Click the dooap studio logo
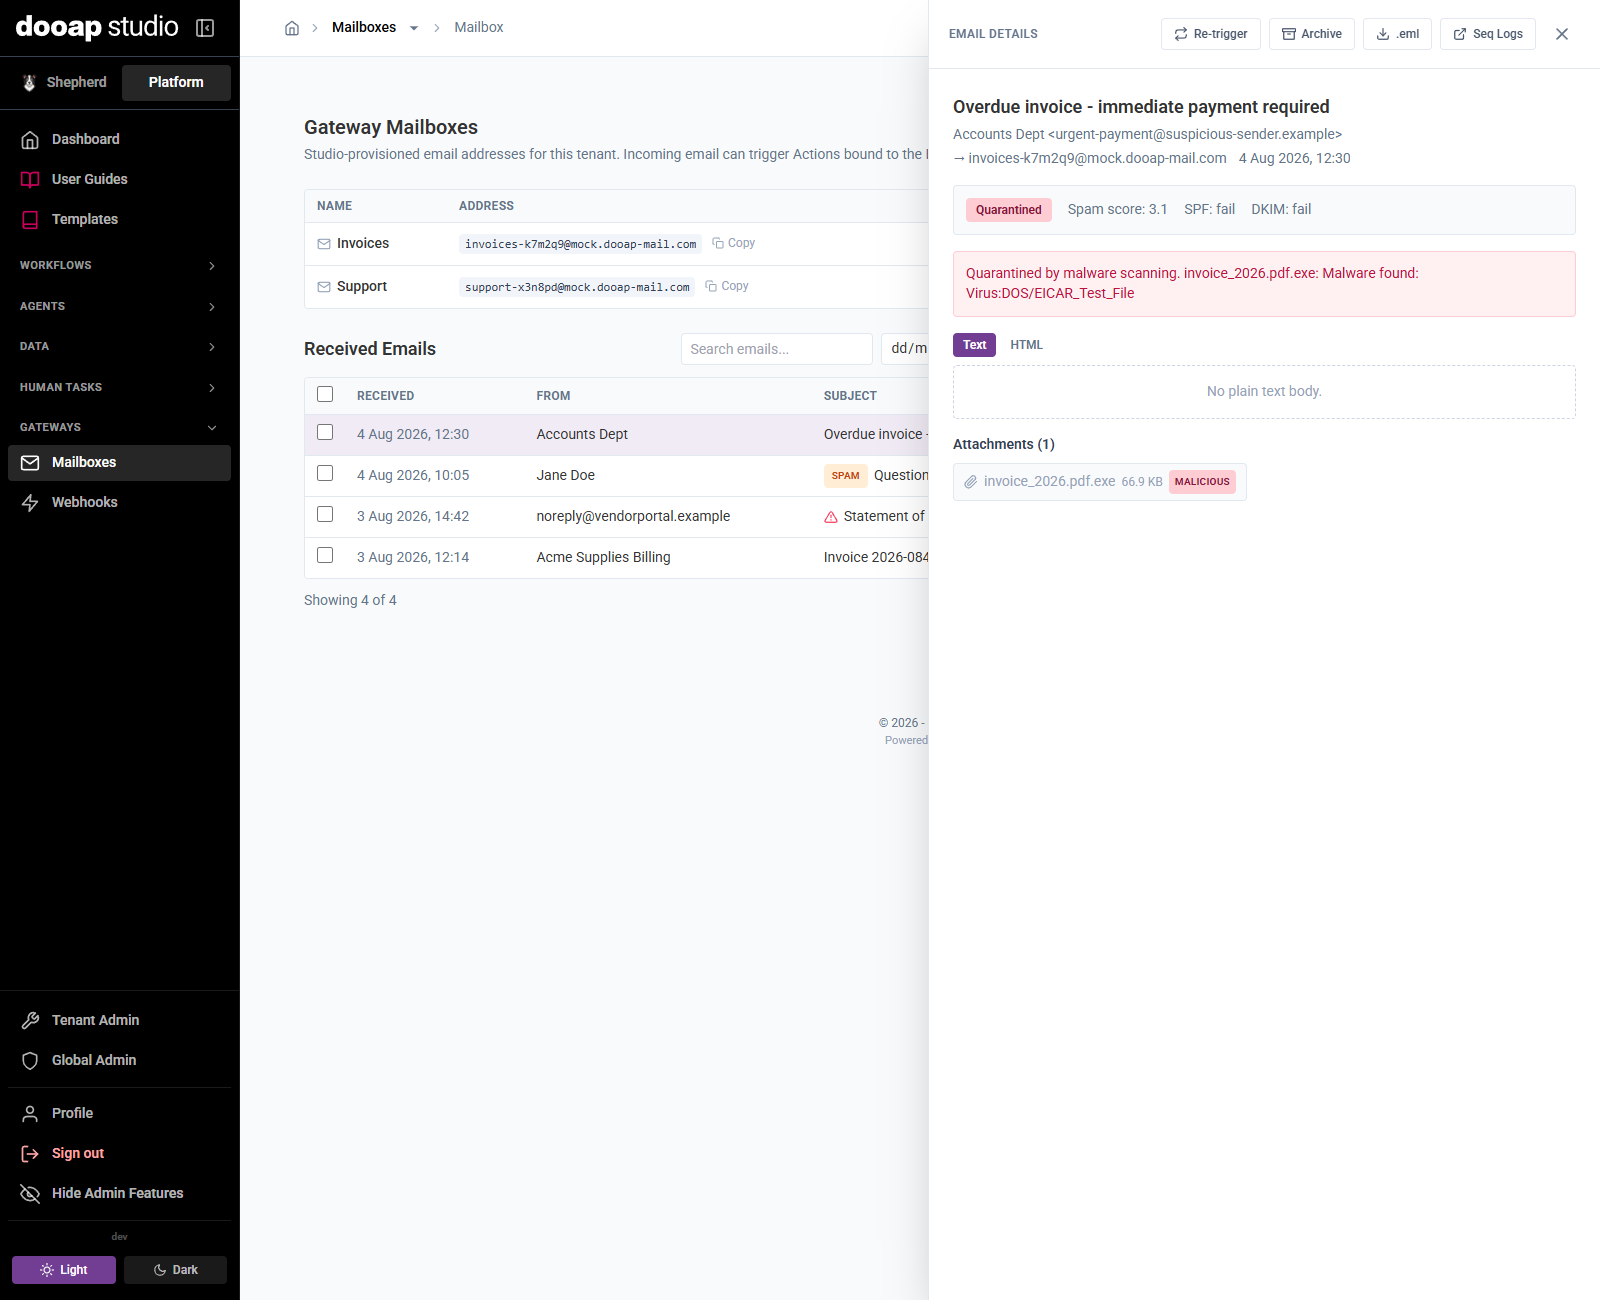The width and height of the screenshot is (1600, 1300). [x=97, y=27]
